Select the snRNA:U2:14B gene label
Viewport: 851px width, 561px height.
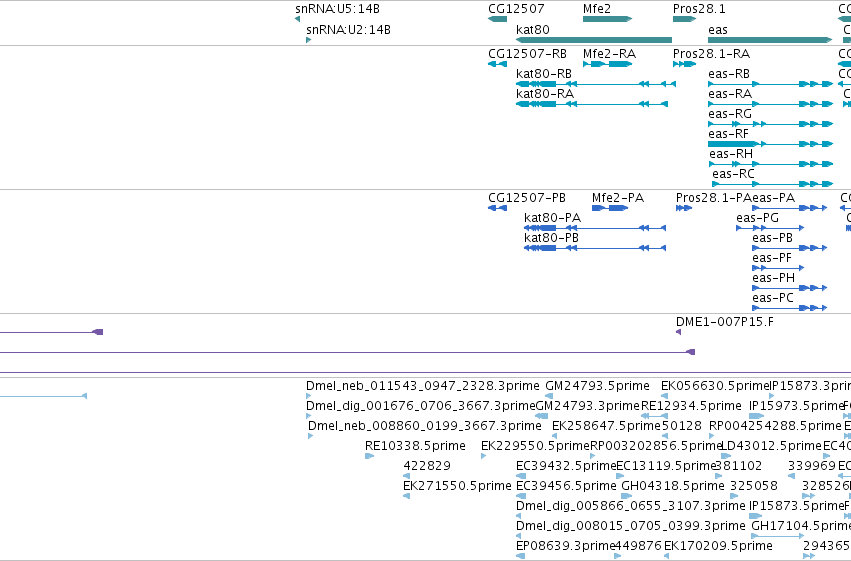click(x=348, y=29)
